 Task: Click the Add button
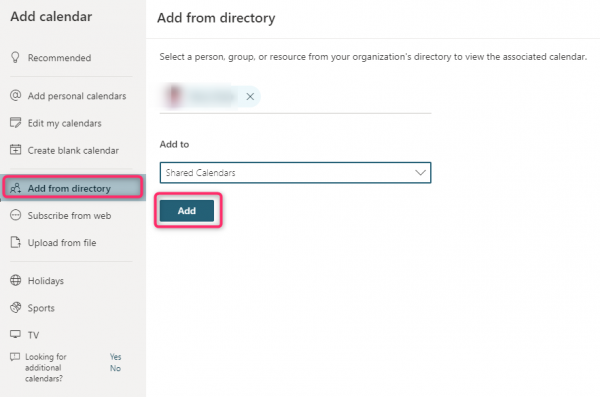click(x=187, y=211)
